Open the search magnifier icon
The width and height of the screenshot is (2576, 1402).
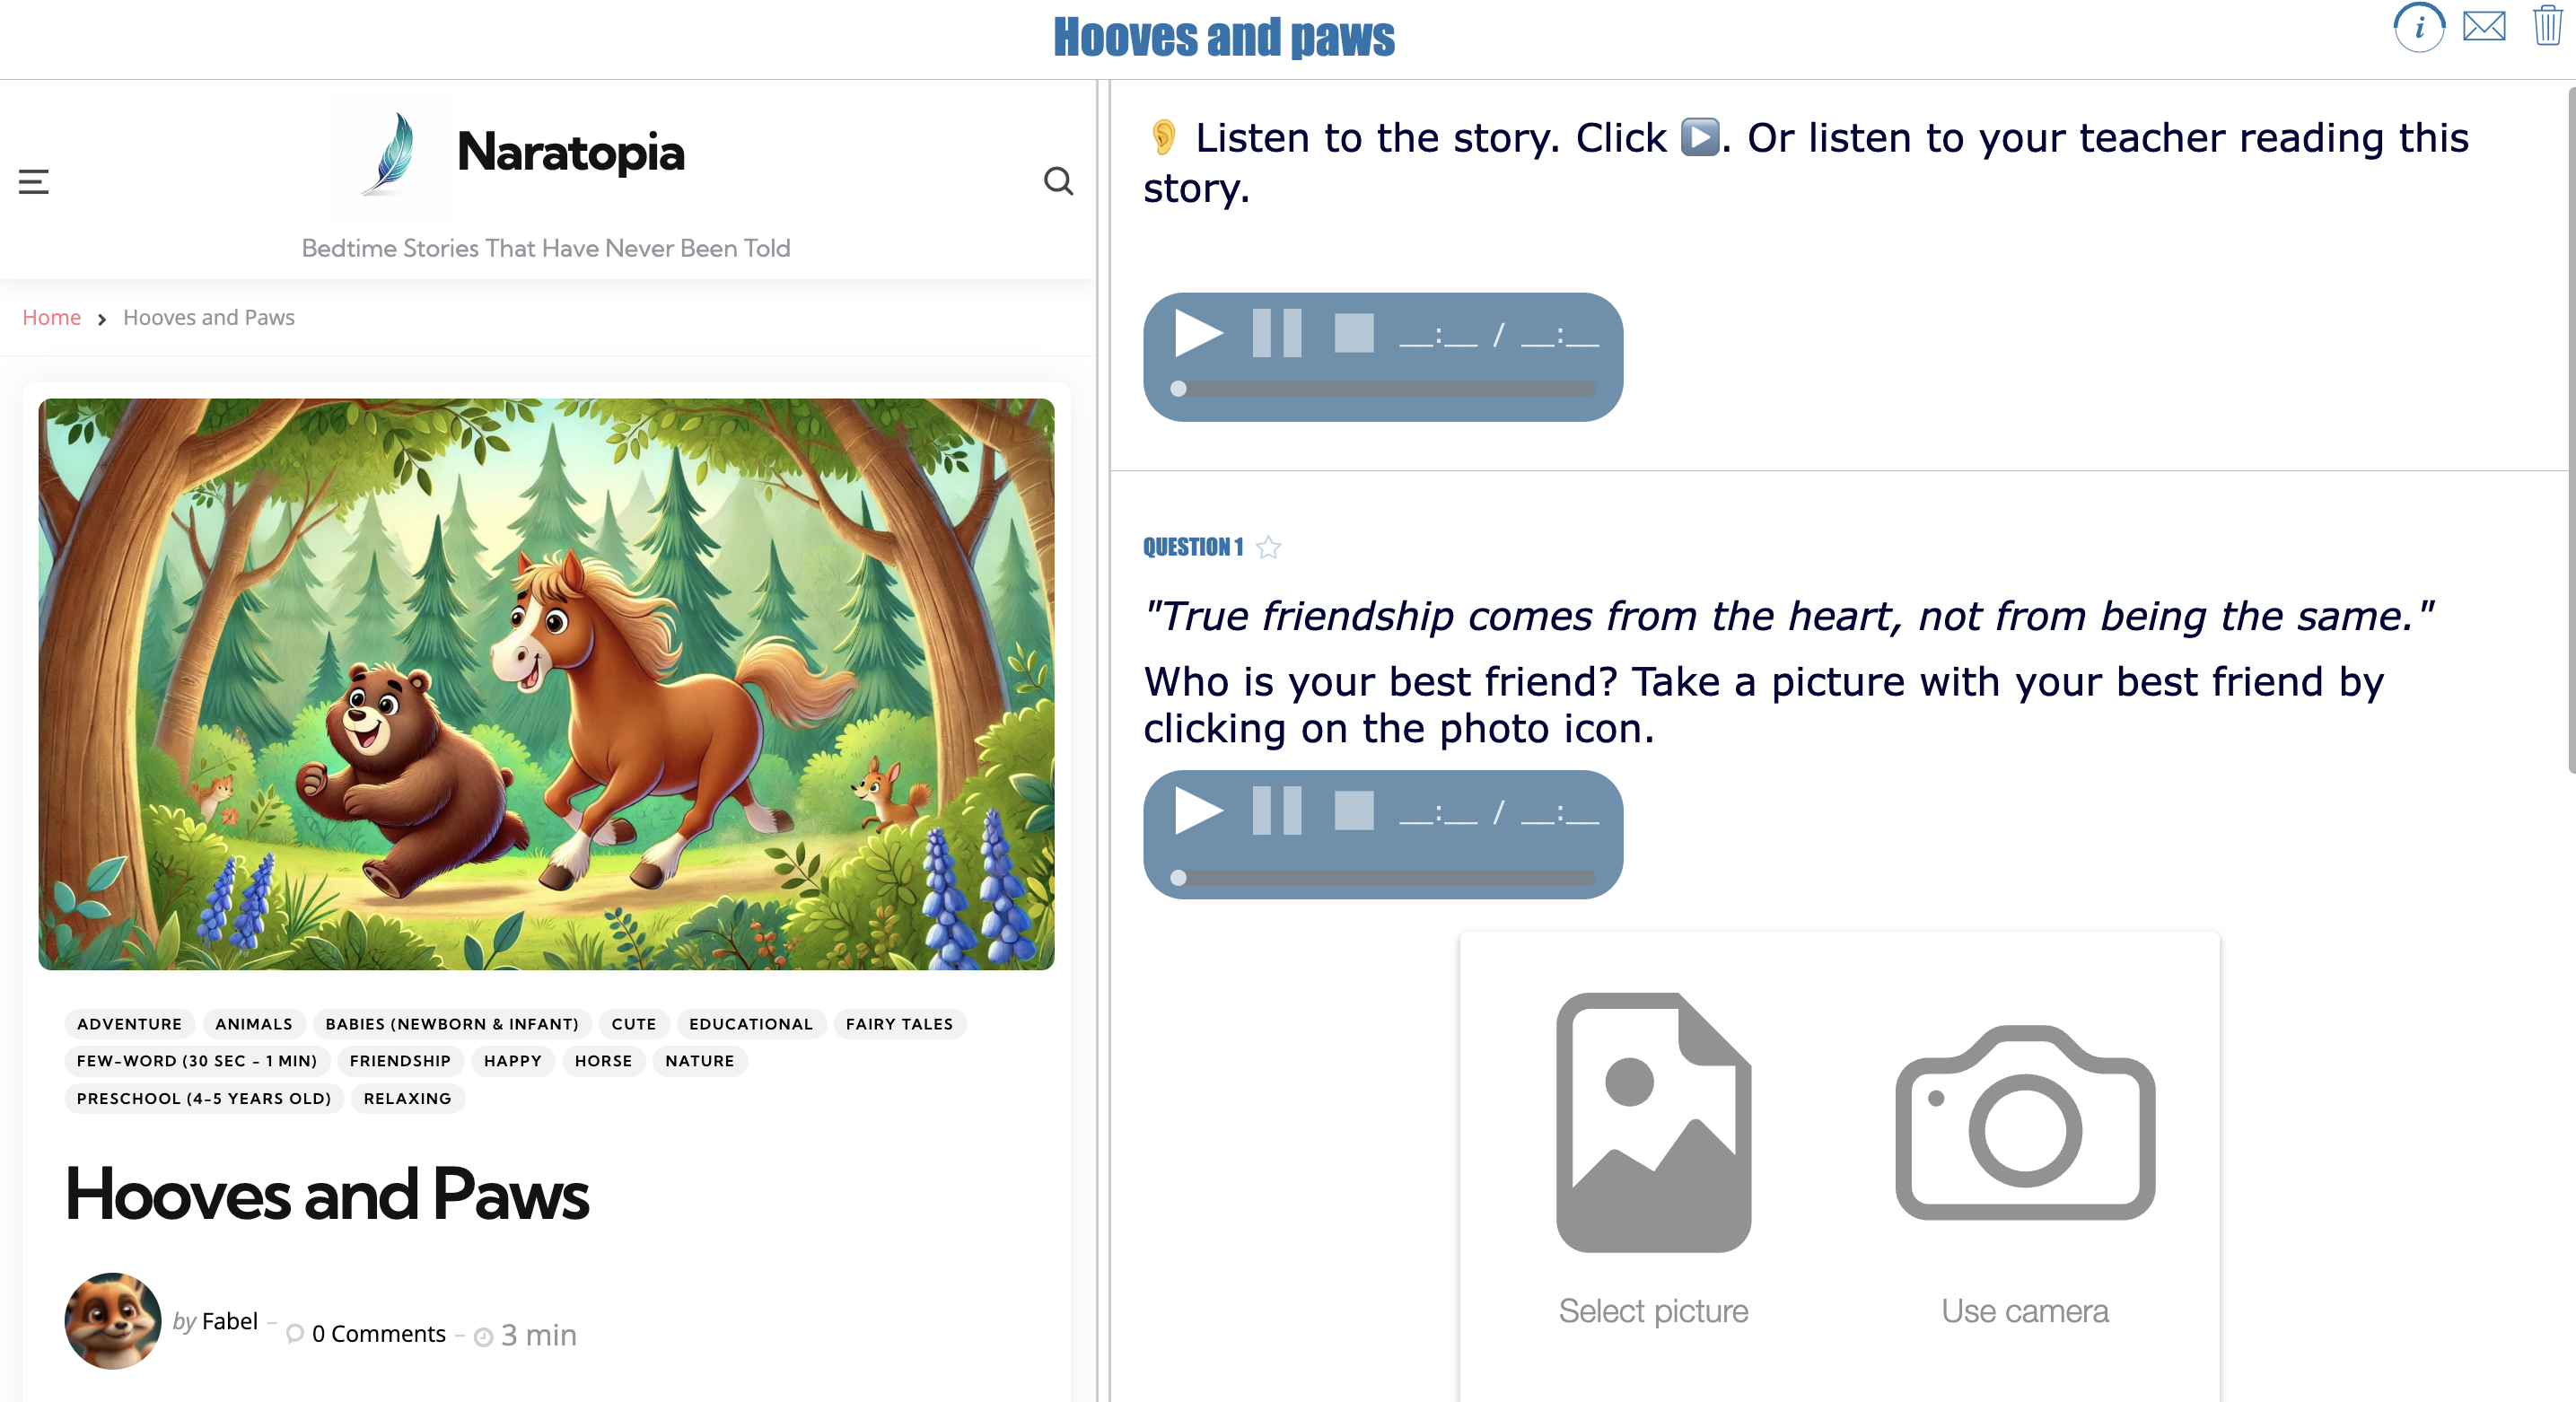[x=1059, y=182]
